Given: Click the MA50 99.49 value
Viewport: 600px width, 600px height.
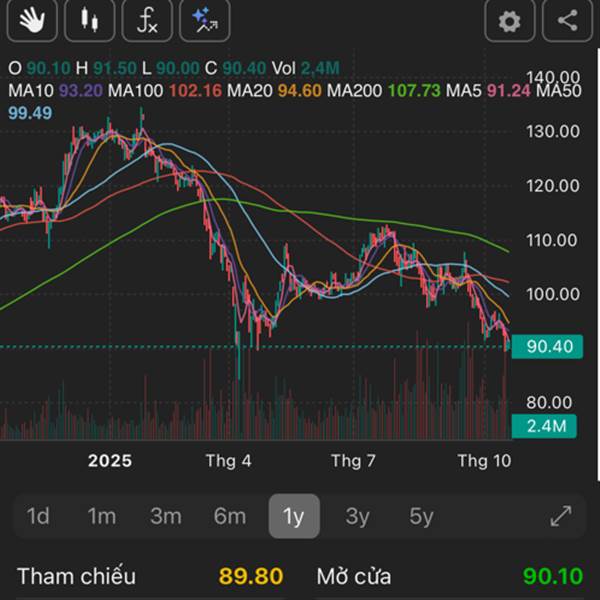Looking at the screenshot, I should [x=30, y=113].
